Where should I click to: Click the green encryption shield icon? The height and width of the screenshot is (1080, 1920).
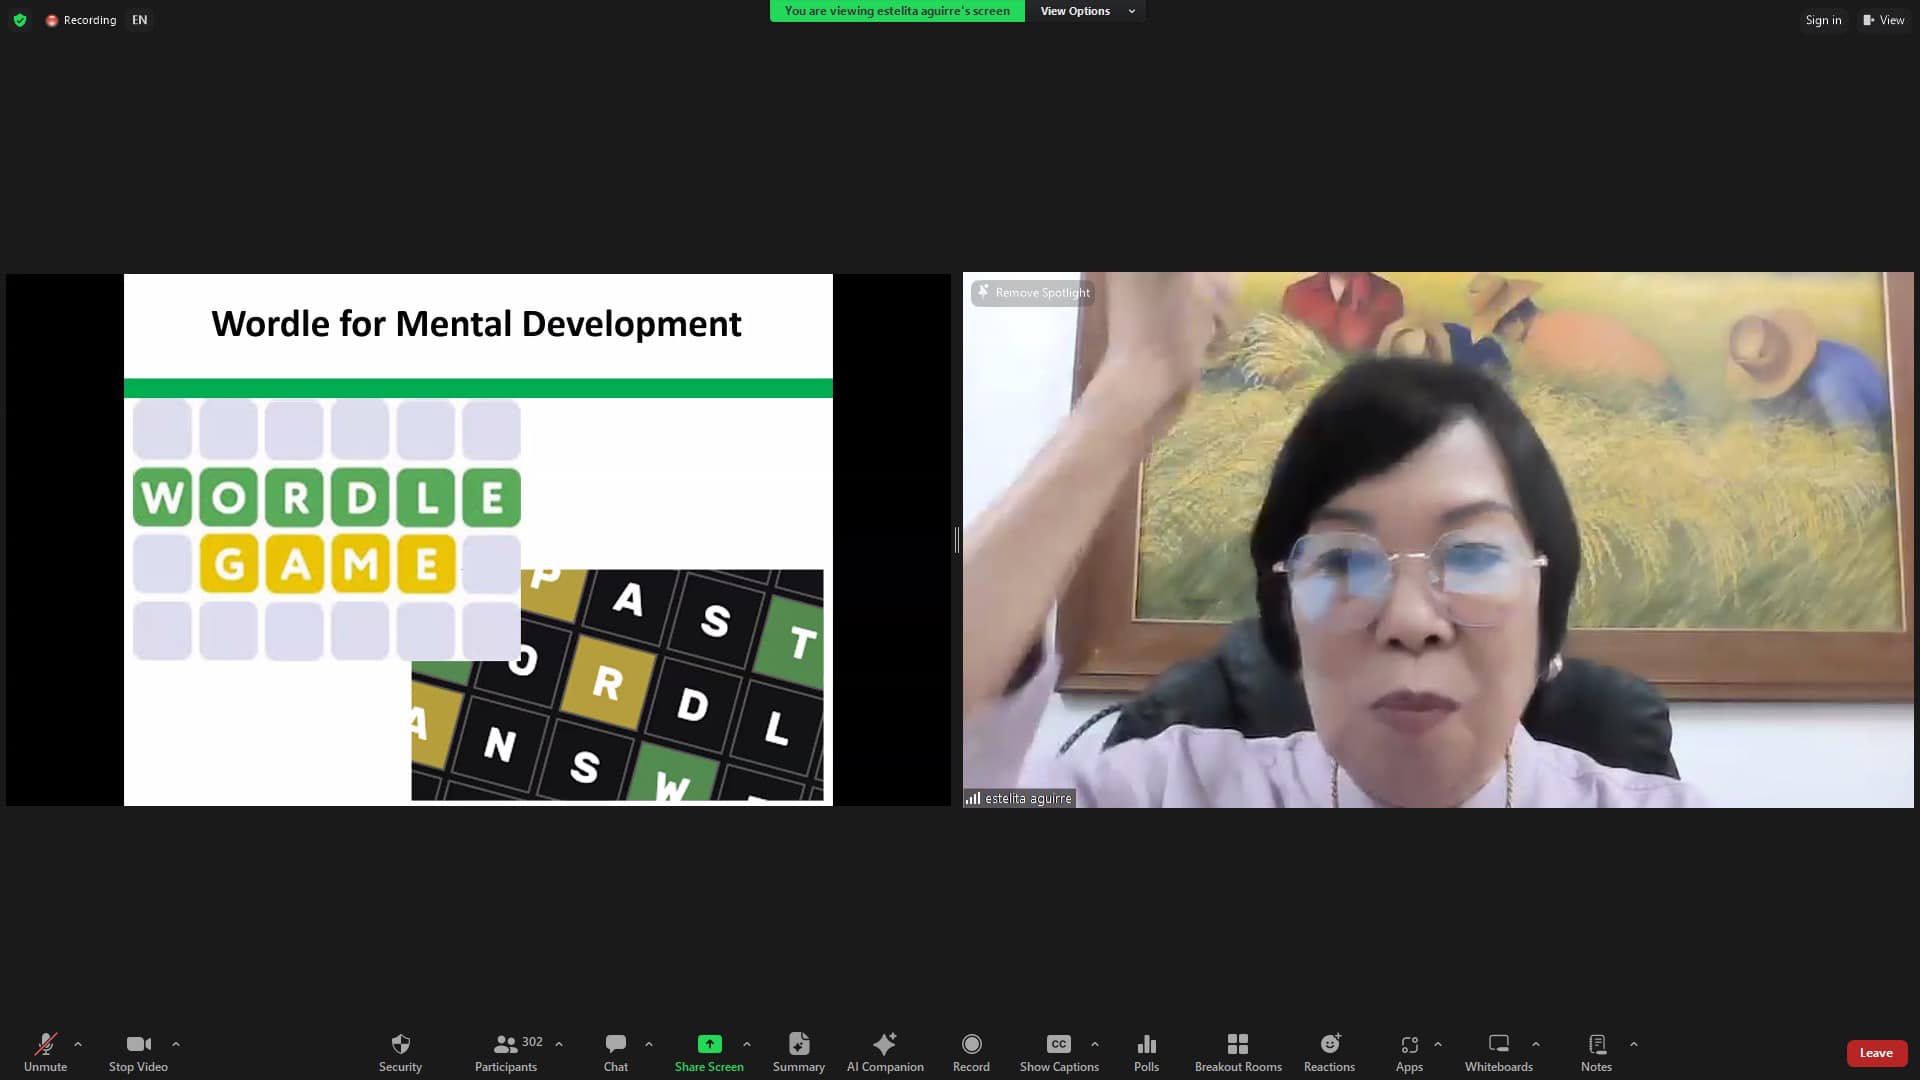pyautogui.click(x=20, y=20)
